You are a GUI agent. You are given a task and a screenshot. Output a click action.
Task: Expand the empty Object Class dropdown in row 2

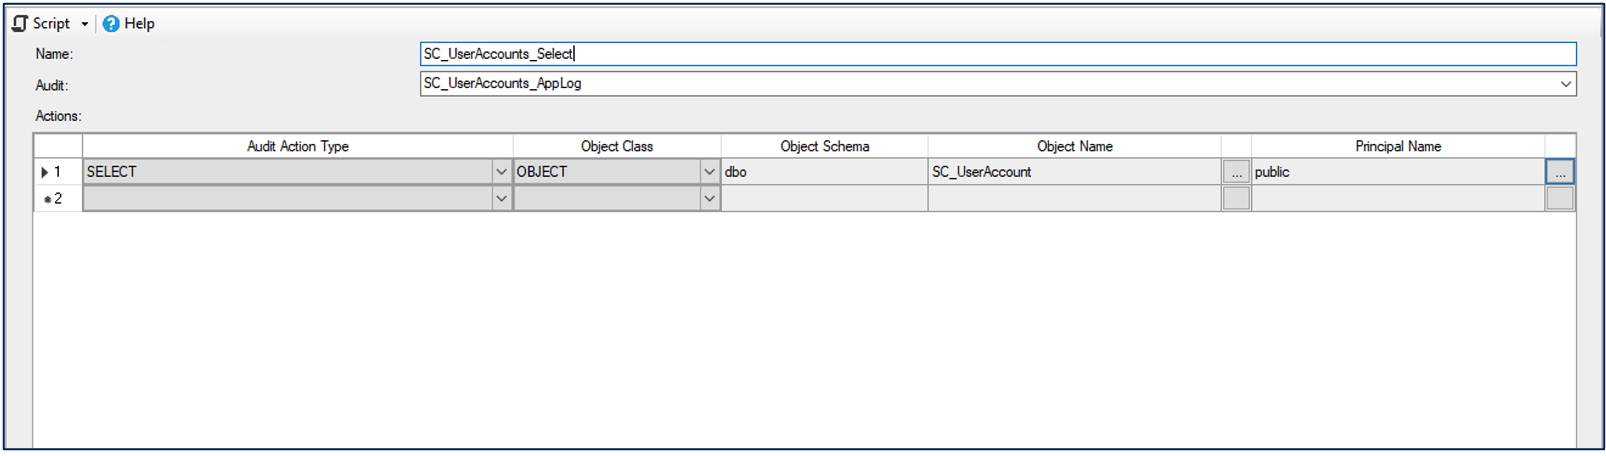[x=709, y=199]
